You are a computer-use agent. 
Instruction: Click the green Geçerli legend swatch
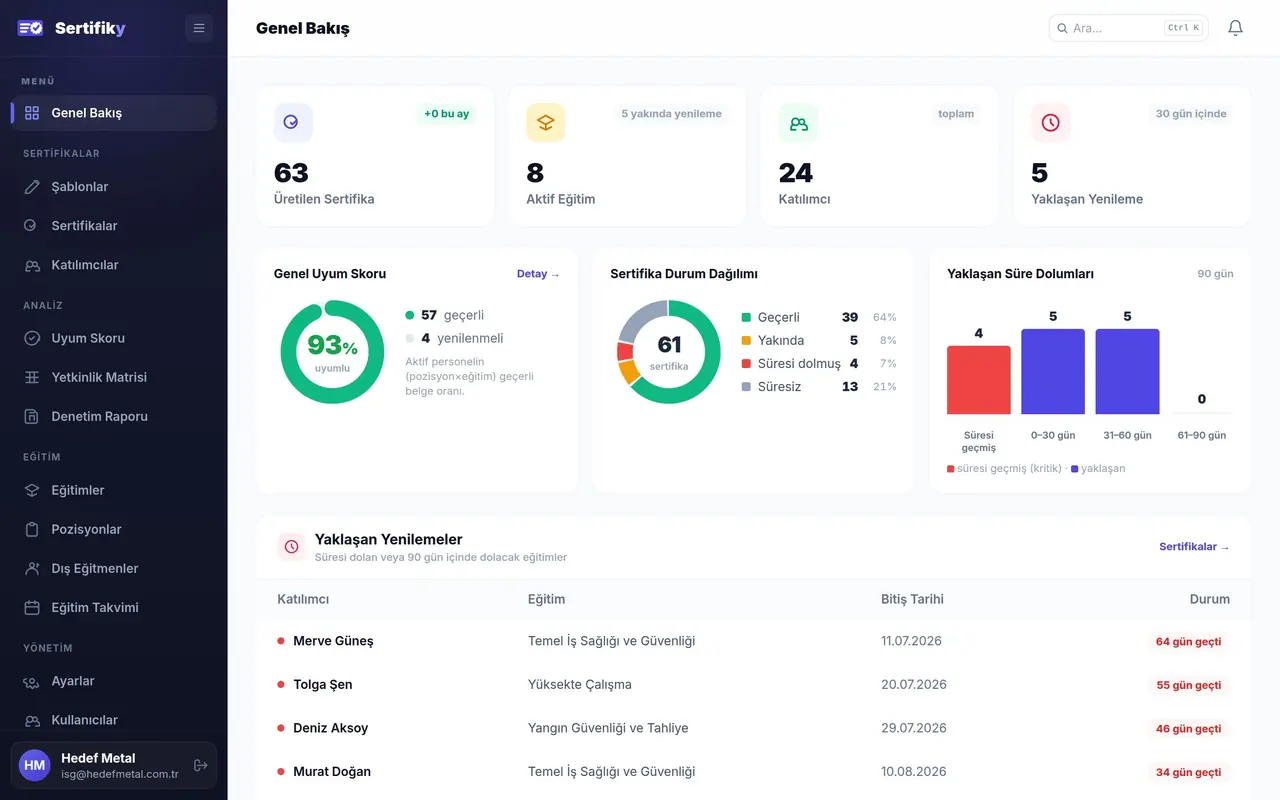pyautogui.click(x=746, y=317)
